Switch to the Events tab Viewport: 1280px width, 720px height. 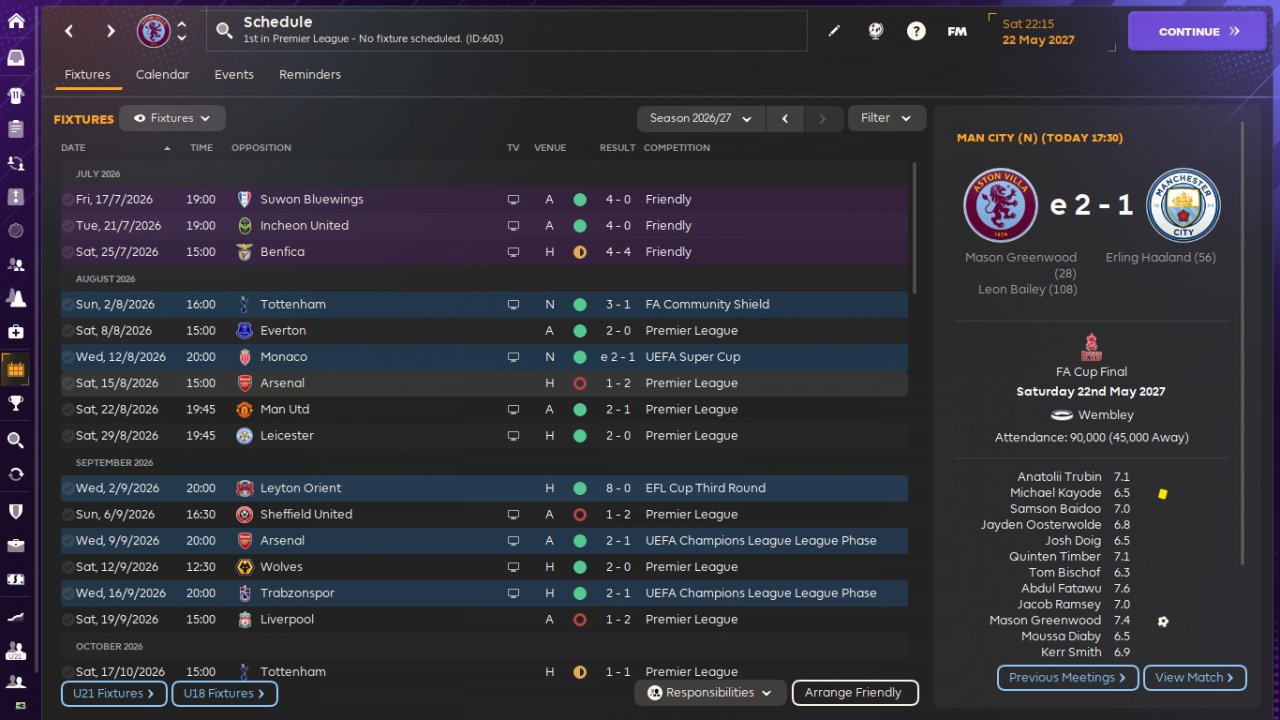[234, 75]
